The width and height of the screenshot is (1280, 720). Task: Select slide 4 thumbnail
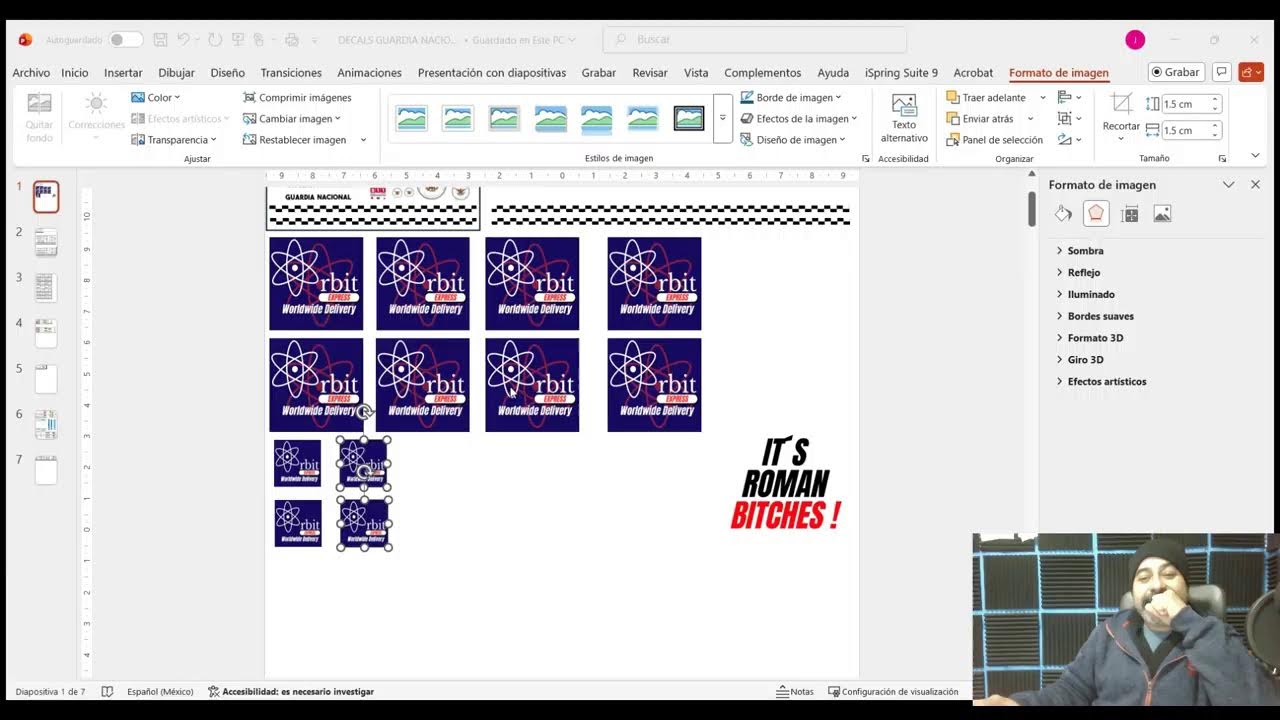point(46,332)
